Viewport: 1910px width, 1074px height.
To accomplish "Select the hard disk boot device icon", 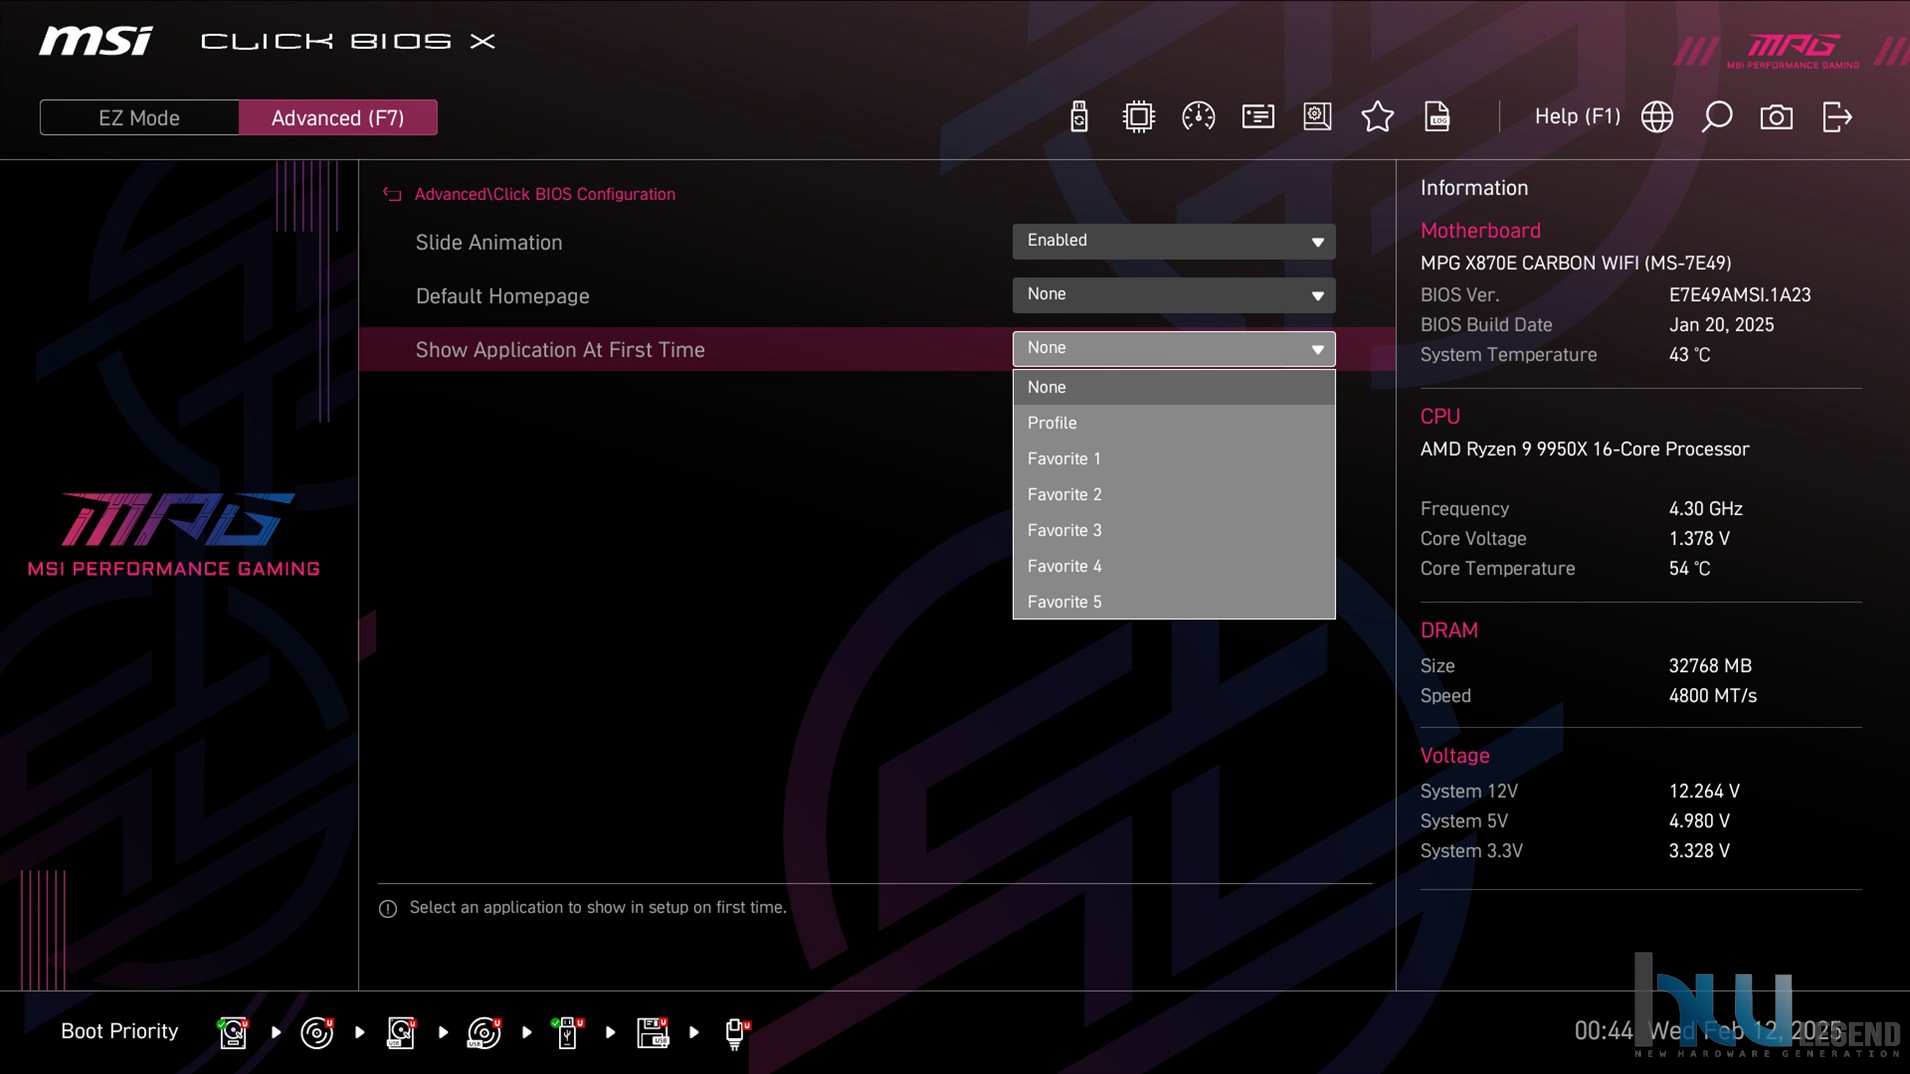I will coord(233,1032).
